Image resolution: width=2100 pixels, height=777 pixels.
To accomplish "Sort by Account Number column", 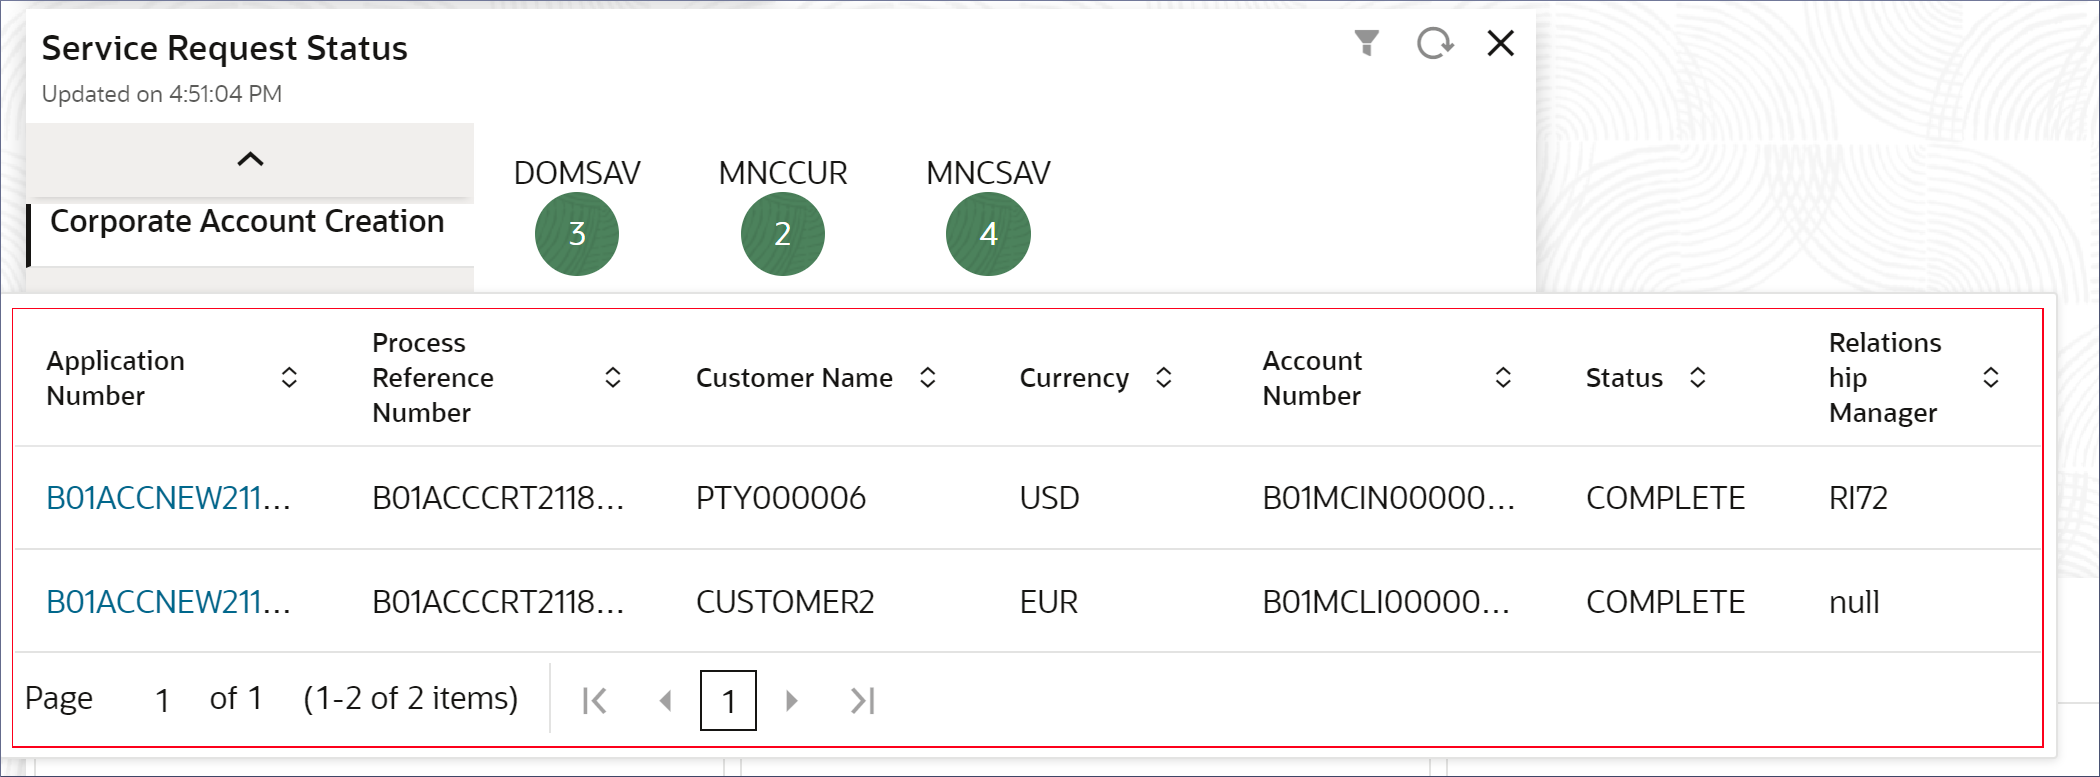I will [1503, 378].
